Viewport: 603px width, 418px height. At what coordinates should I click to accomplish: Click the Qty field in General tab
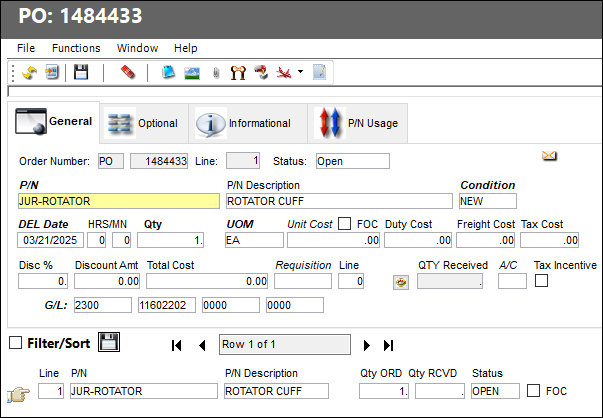tap(170, 240)
